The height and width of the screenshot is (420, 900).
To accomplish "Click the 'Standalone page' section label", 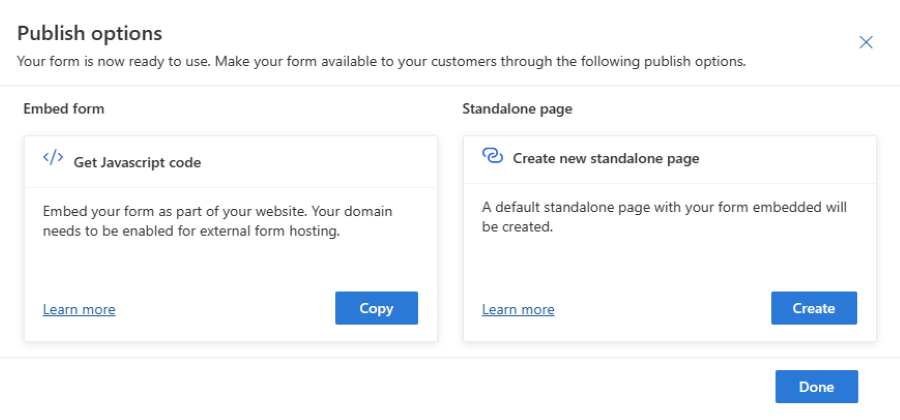I will pyautogui.click(x=517, y=108).
